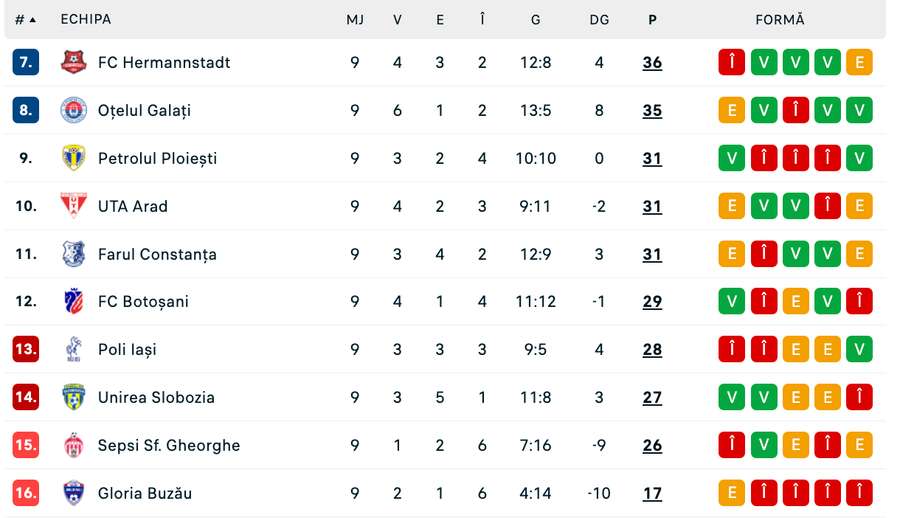
Task: Click the Farul Constanța club emblem
Action: point(73,254)
